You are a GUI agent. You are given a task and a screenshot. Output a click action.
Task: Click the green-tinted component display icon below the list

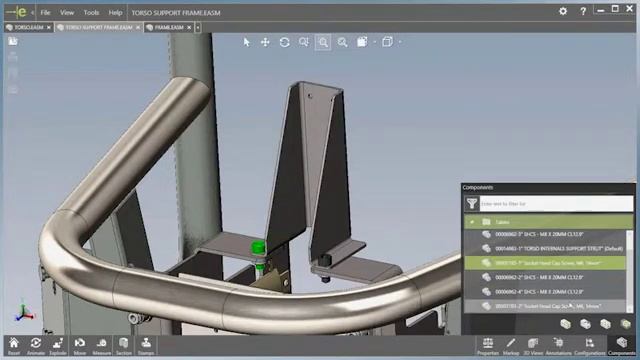click(x=626, y=324)
